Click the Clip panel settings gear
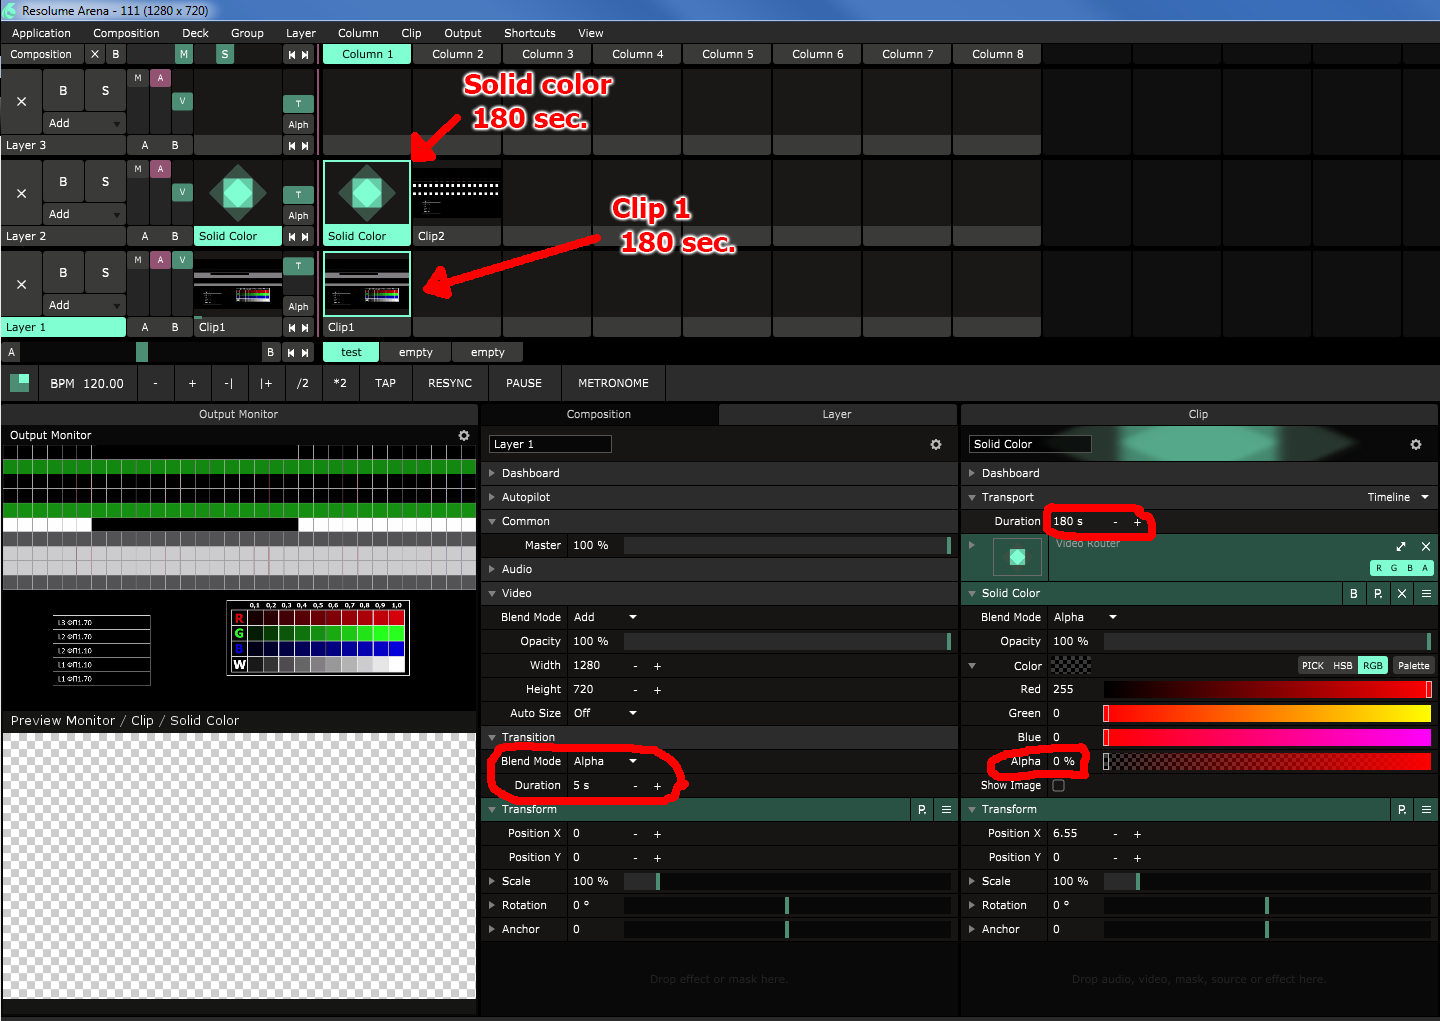Image resolution: width=1440 pixels, height=1021 pixels. [1415, 445]
